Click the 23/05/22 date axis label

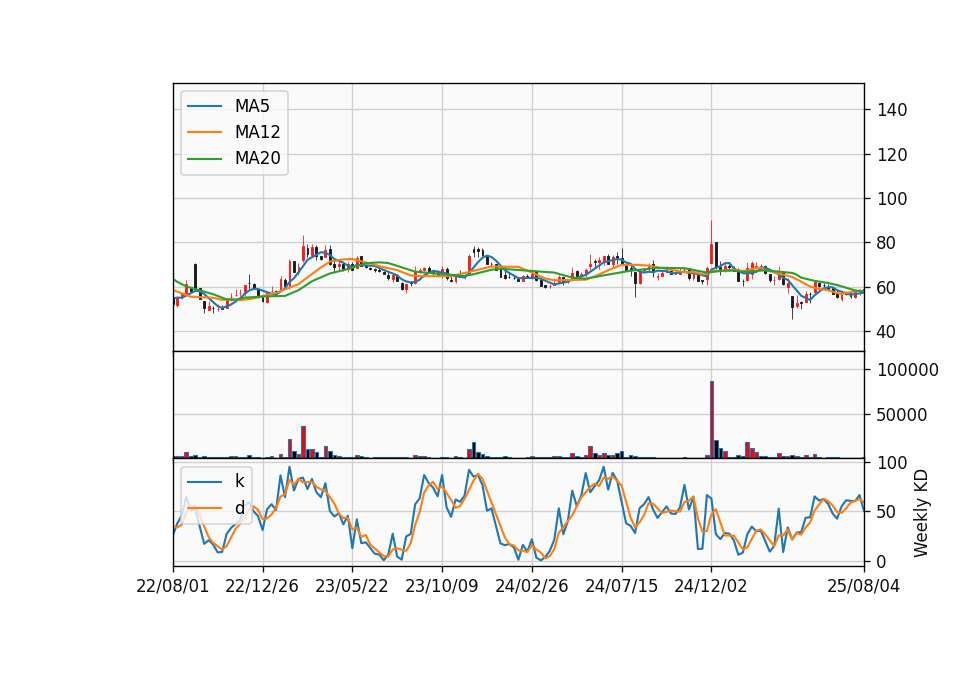click(x=351, y=586)
